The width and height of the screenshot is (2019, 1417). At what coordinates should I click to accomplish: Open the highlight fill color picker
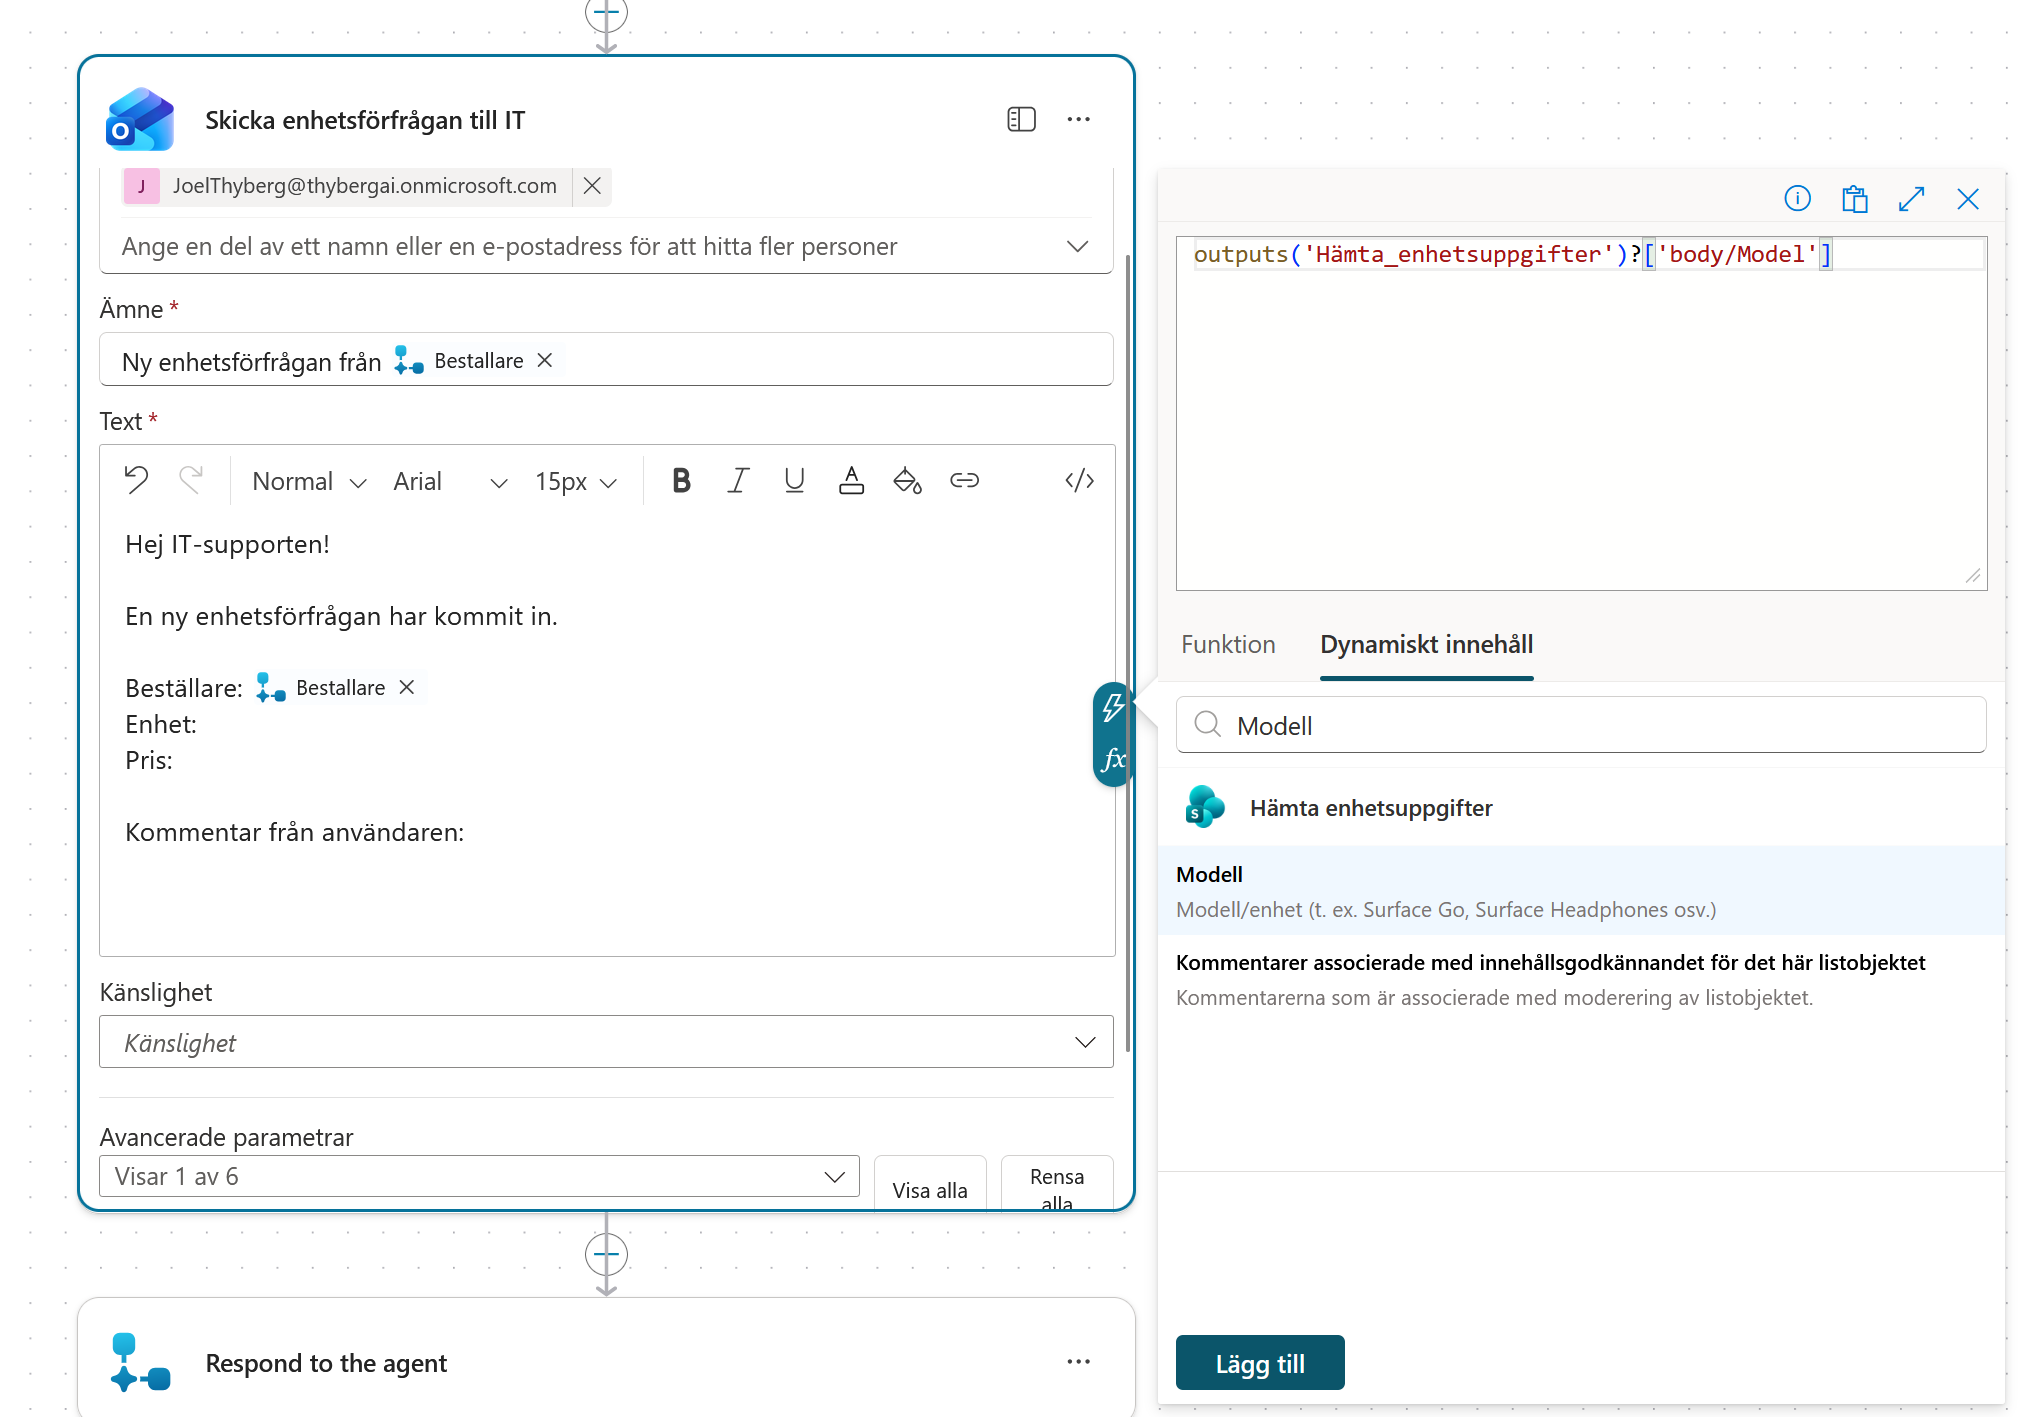pyautogui.click(x=908, y=481)
